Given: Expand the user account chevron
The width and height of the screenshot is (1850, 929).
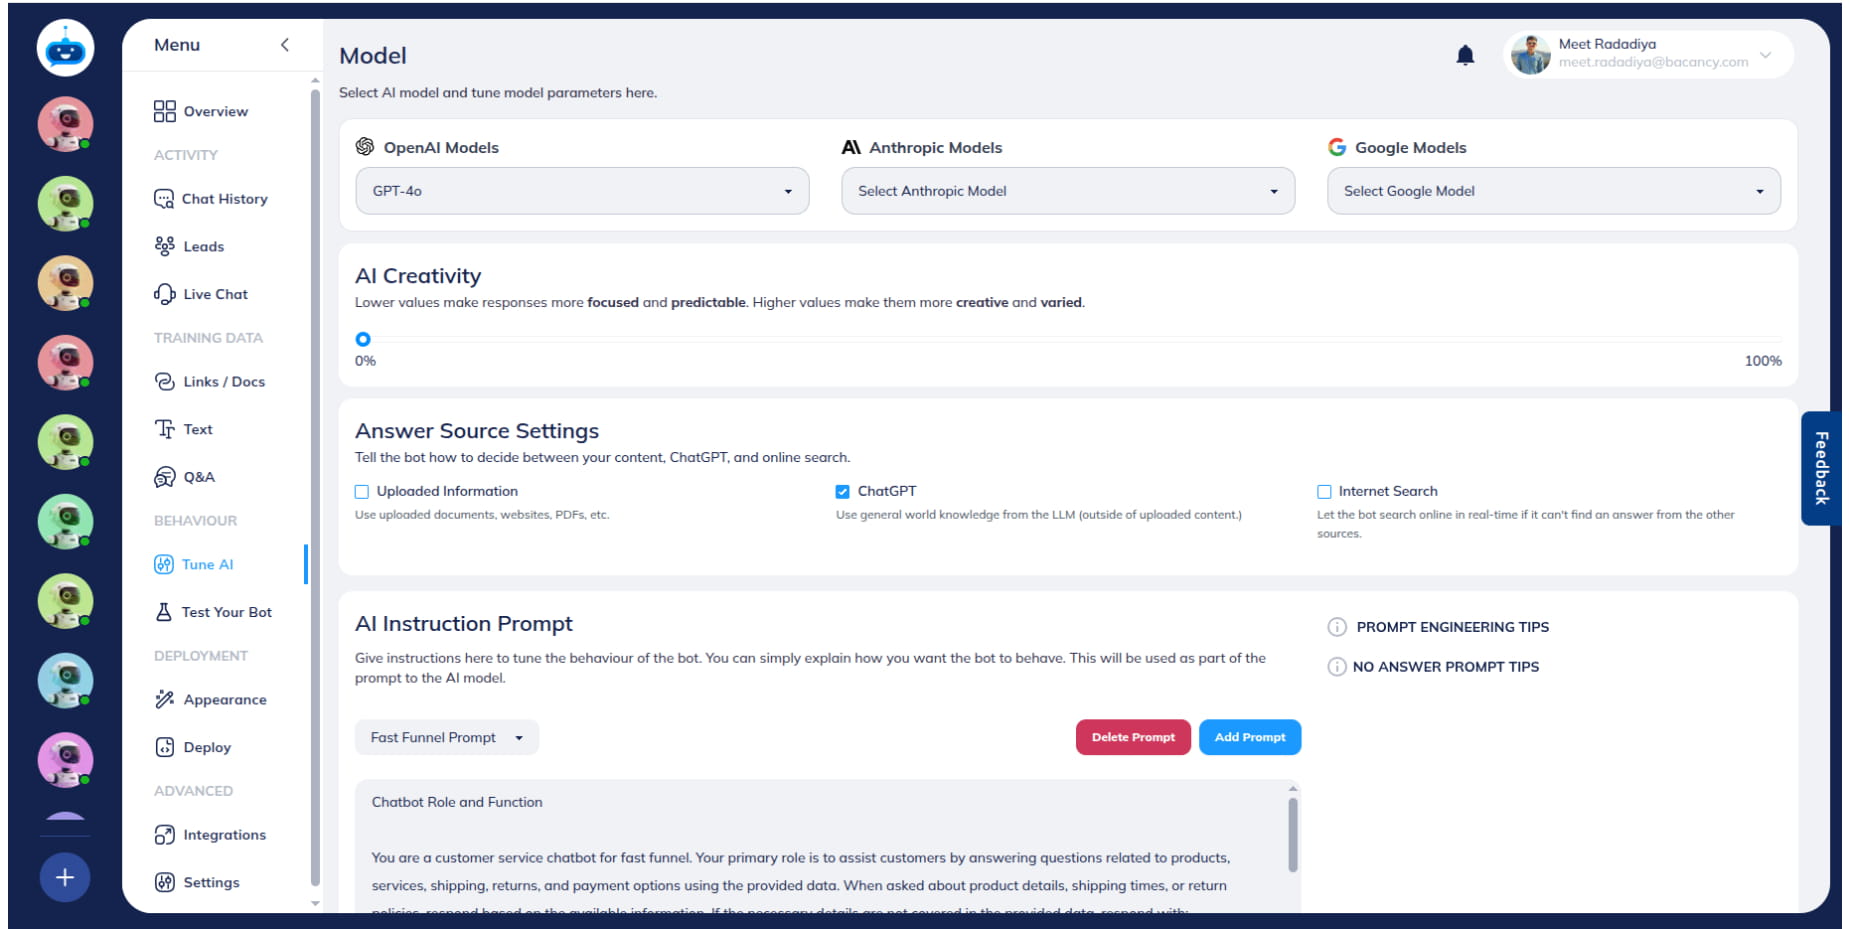Looking at the screenshot, I should [1765, 55].
